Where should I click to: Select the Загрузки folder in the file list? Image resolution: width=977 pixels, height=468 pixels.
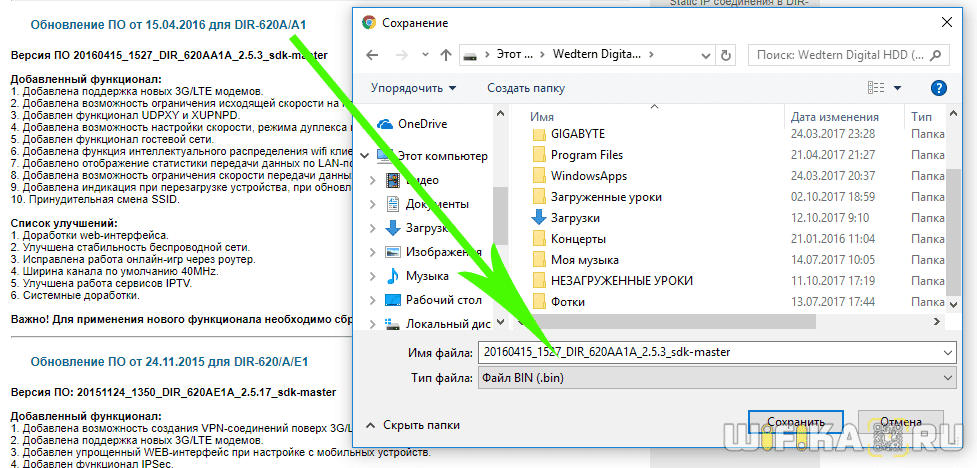[x=575, y=218]
